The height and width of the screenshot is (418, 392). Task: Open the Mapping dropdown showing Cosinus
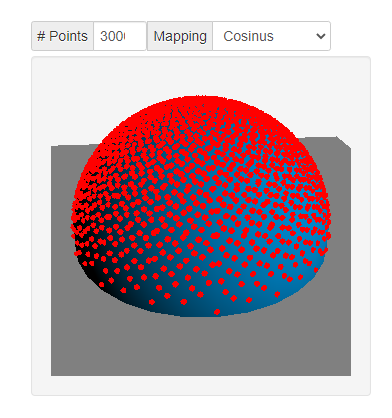tap(271, 36)
